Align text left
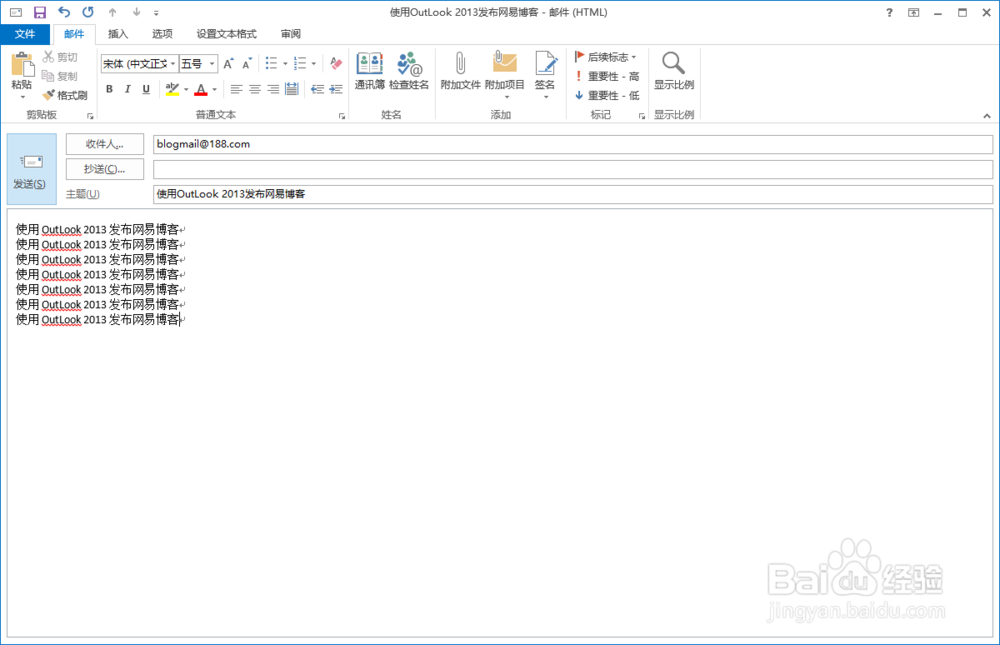Screen dimensions: 1000x645 click(x=236, y=89)
